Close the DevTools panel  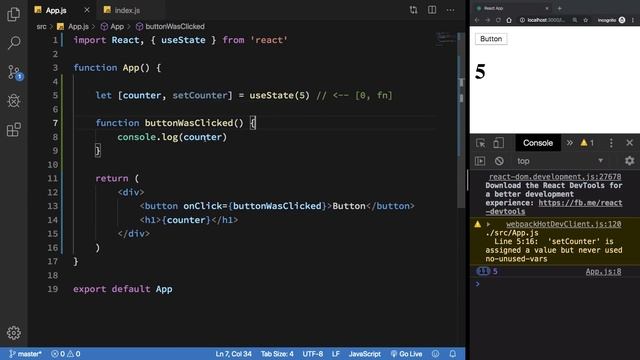pos(629,143)
